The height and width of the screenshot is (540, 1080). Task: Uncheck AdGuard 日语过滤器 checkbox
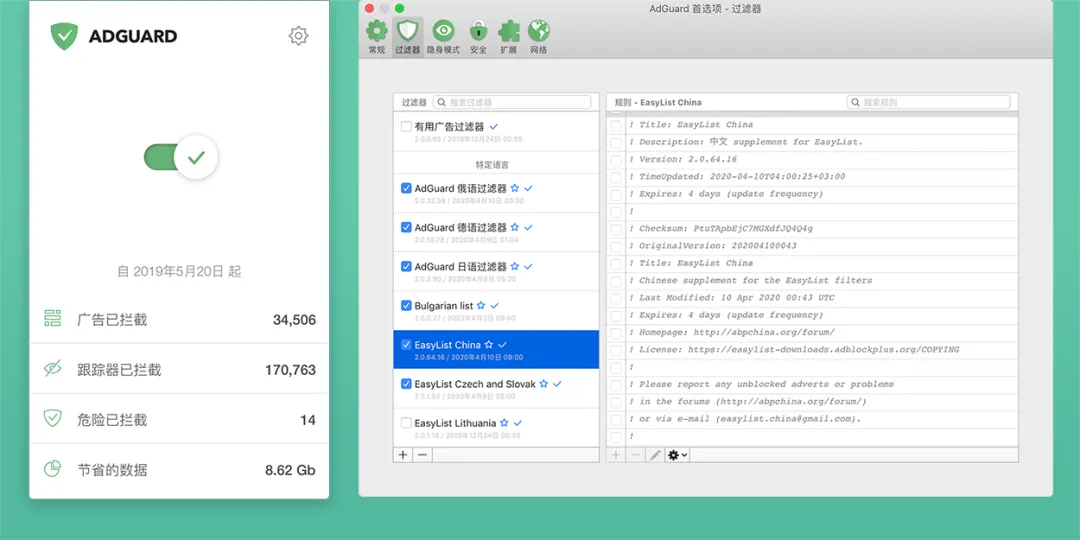[x=406, y=266]
